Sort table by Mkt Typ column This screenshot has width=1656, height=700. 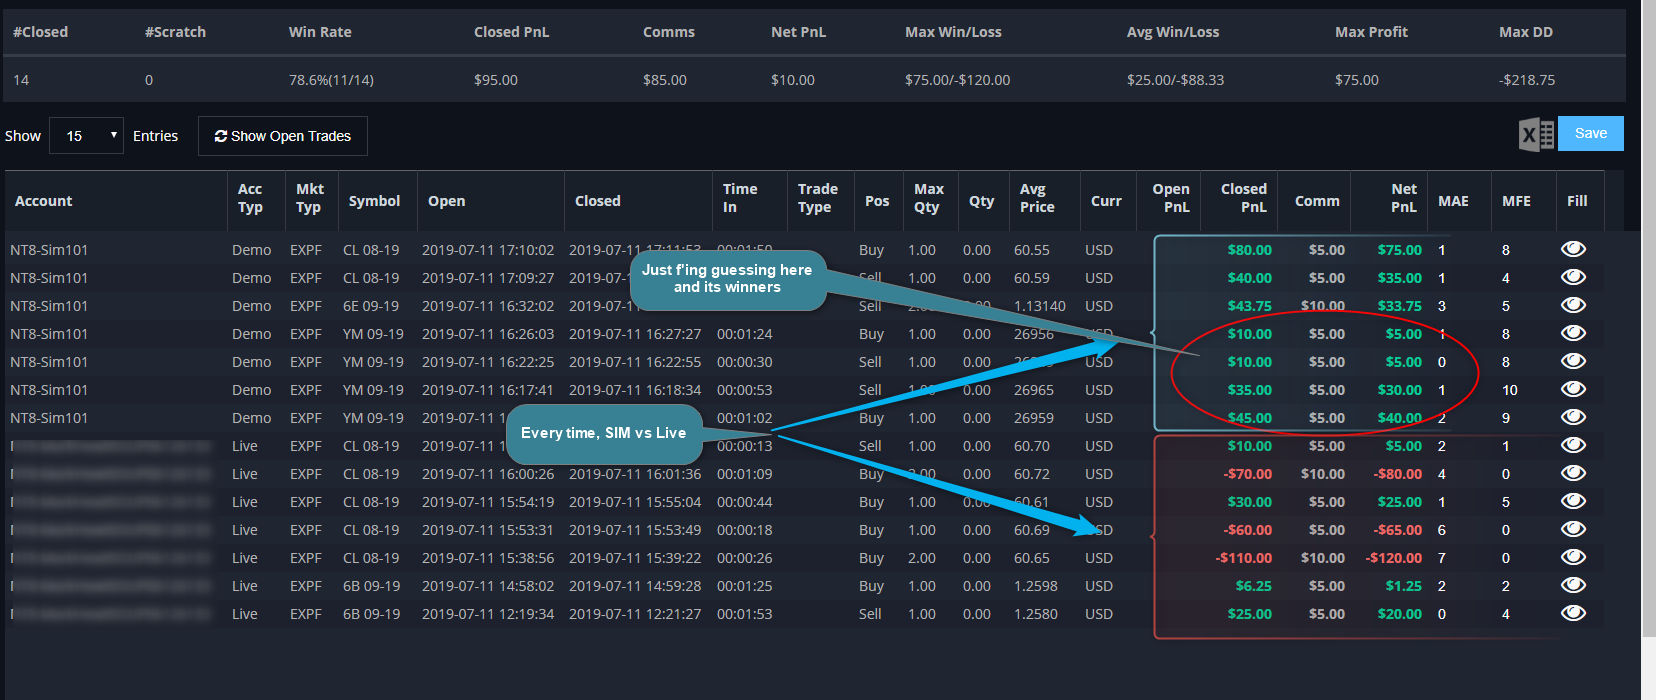(x=312, y=201)
